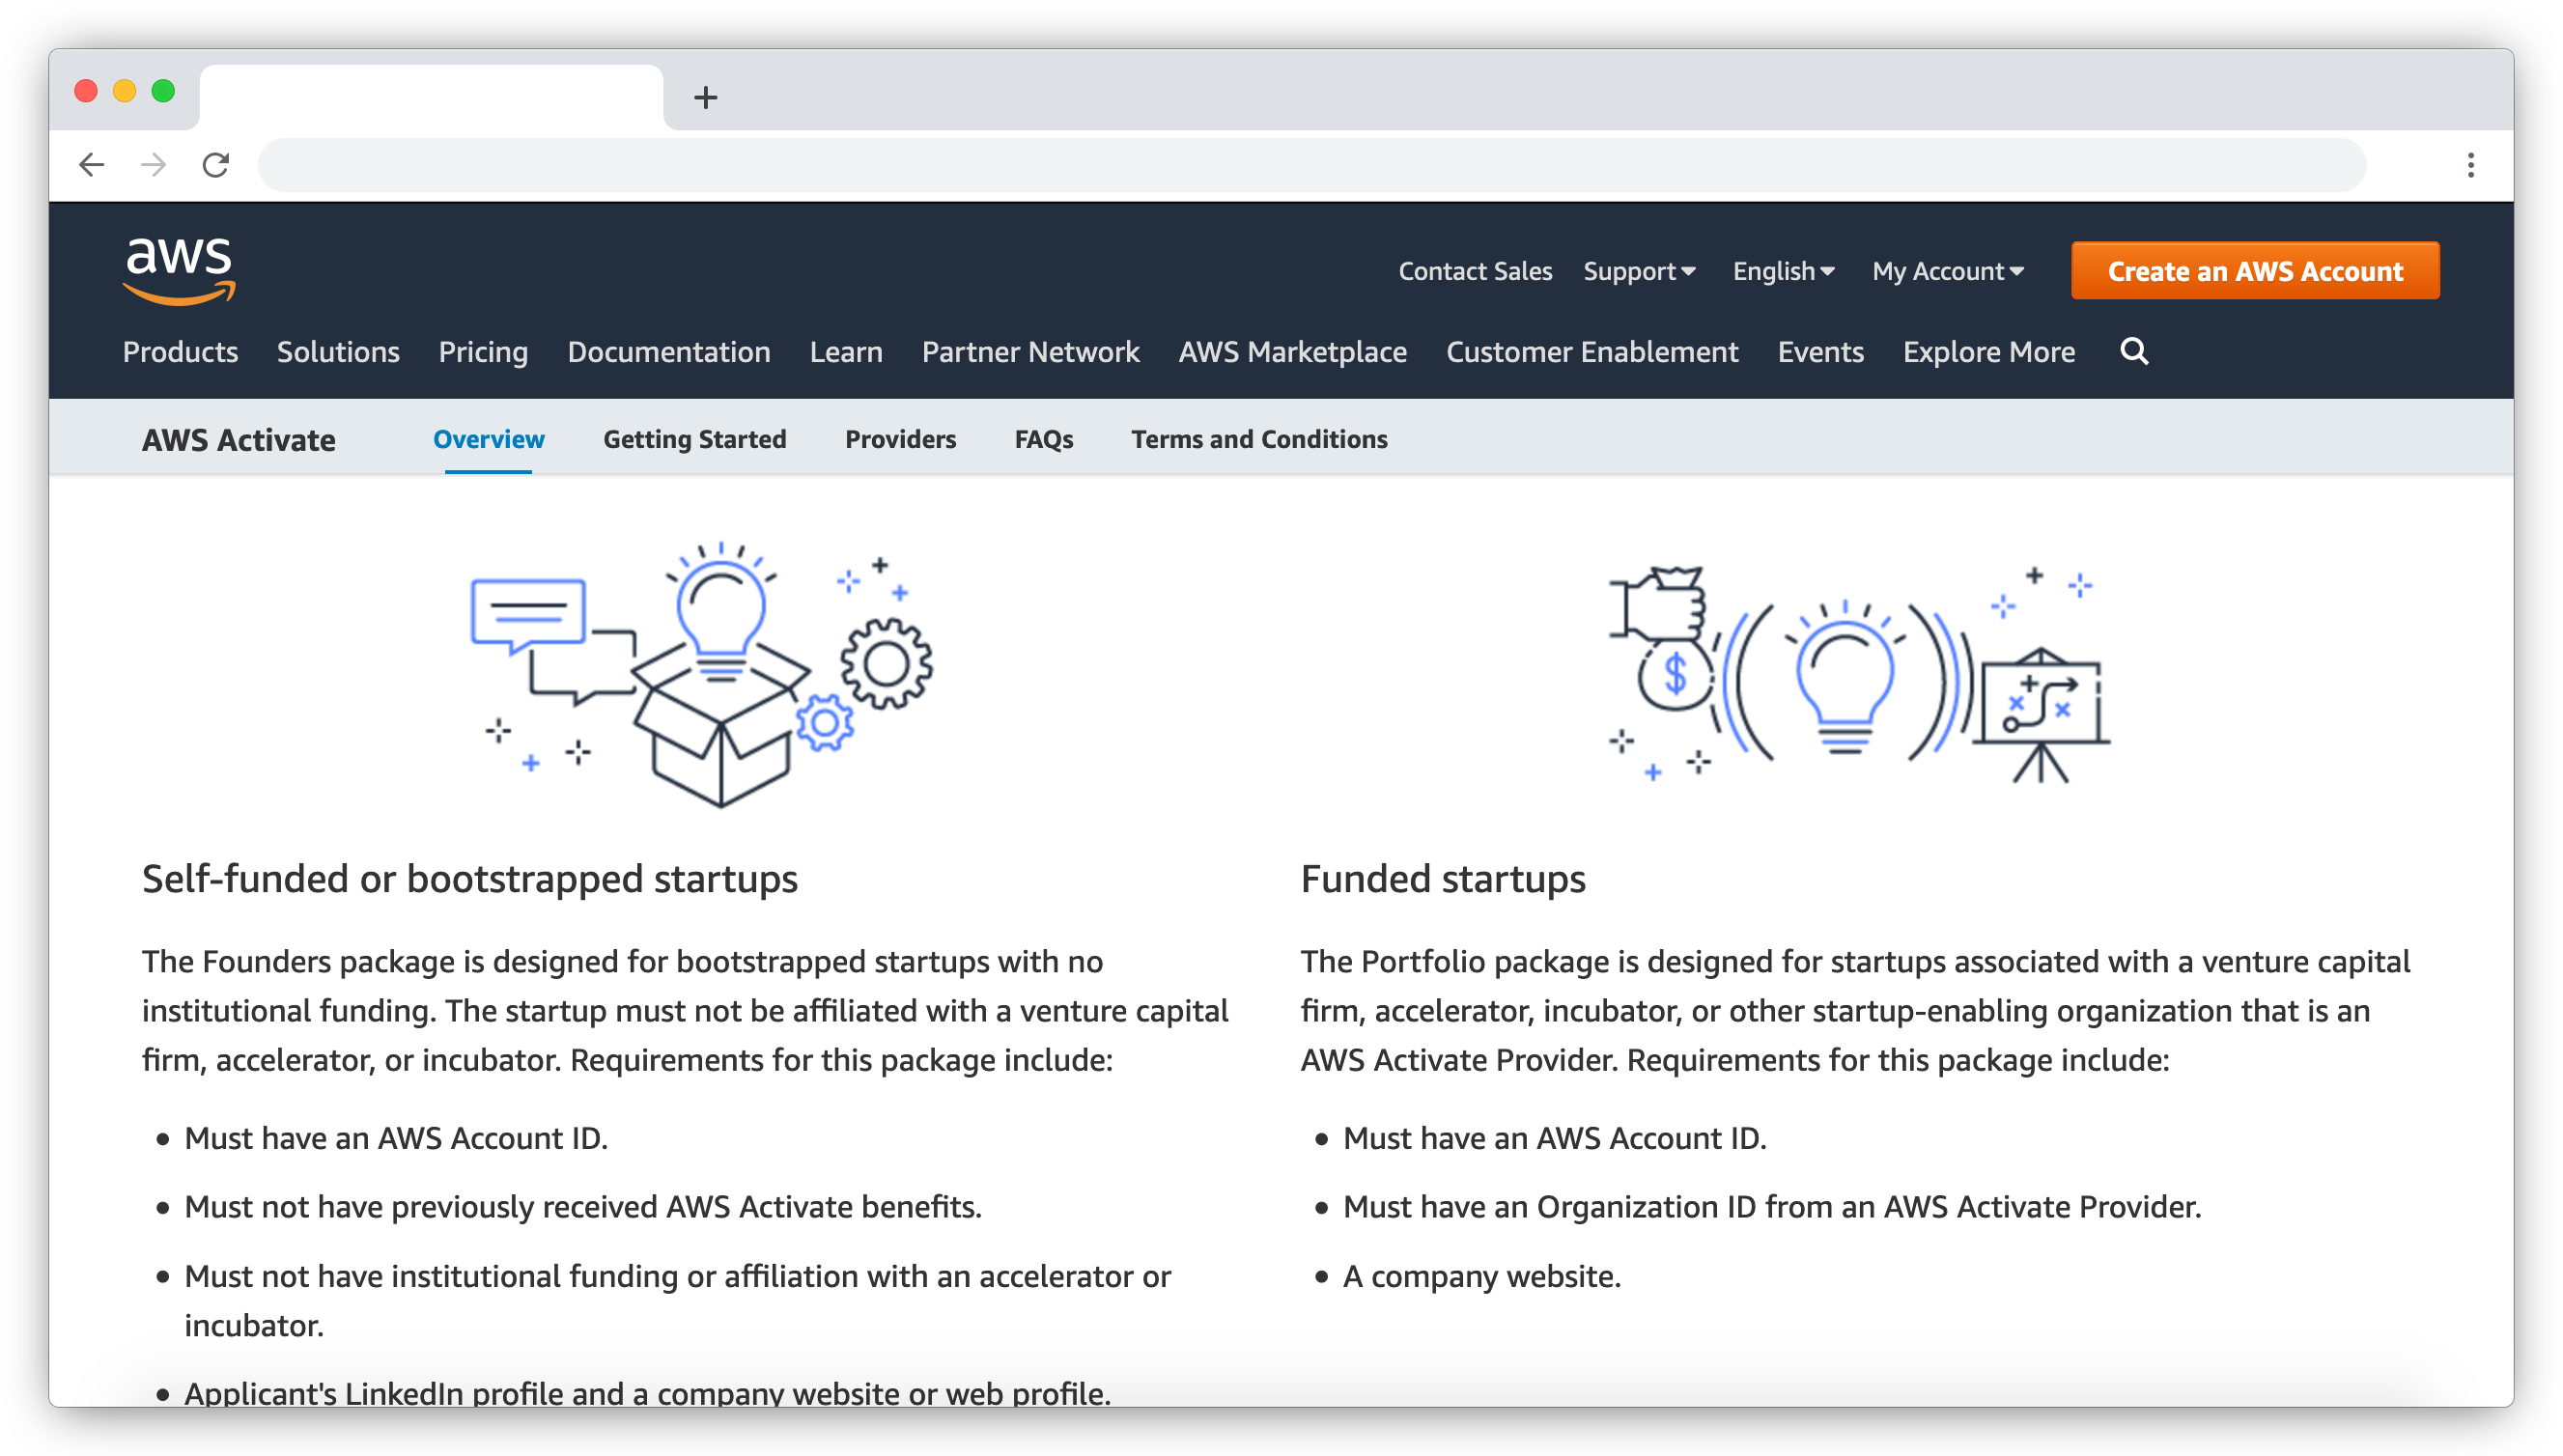This screenshot has width=2563, height=1456.
Task: Open a new tab with the plus icon
Action: 706,97
